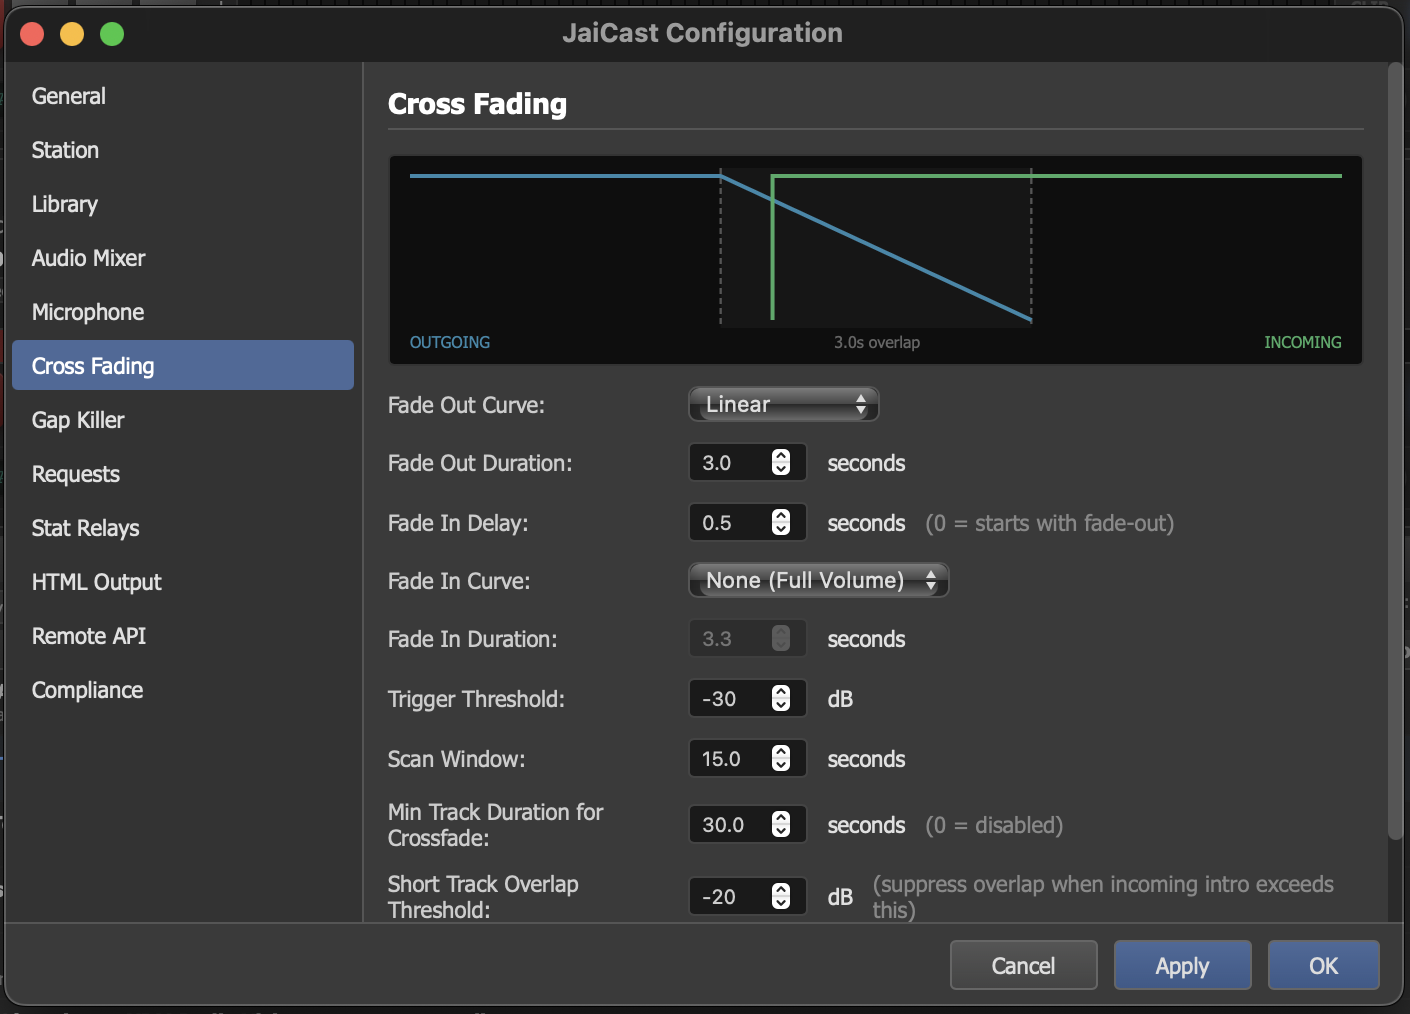Close the JaiCast Configuration window
1410x1014 pixels.
click(32, 34)
